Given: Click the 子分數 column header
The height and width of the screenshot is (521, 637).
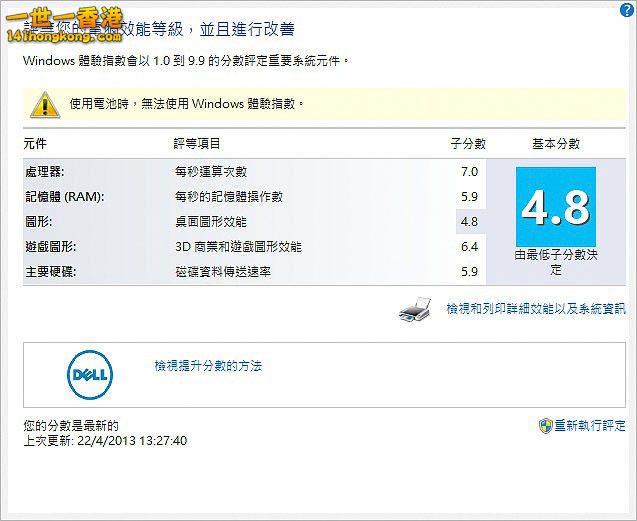Looking at the screenshot, I should click(467, 144).
